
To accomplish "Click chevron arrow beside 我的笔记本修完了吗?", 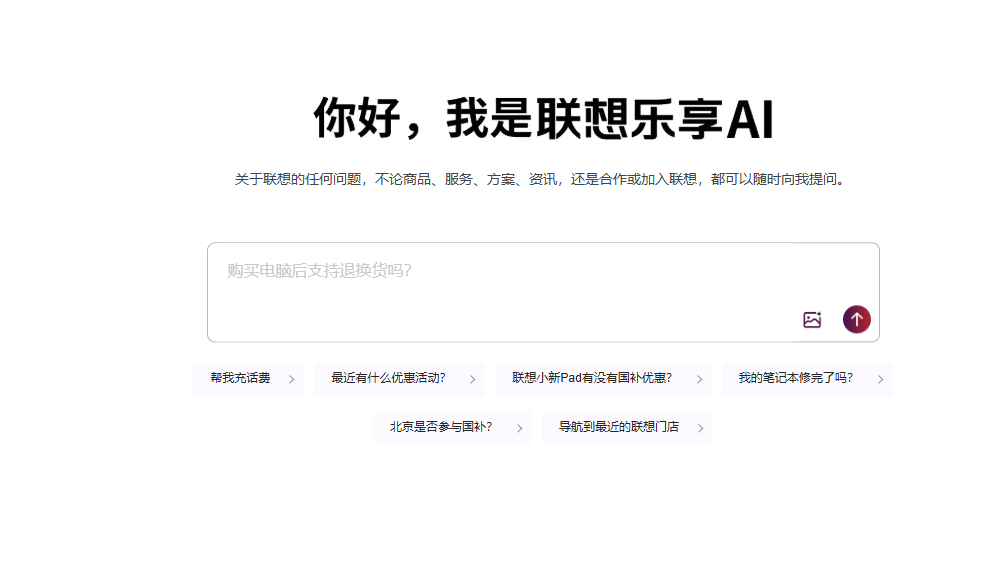I will [880, 380].
